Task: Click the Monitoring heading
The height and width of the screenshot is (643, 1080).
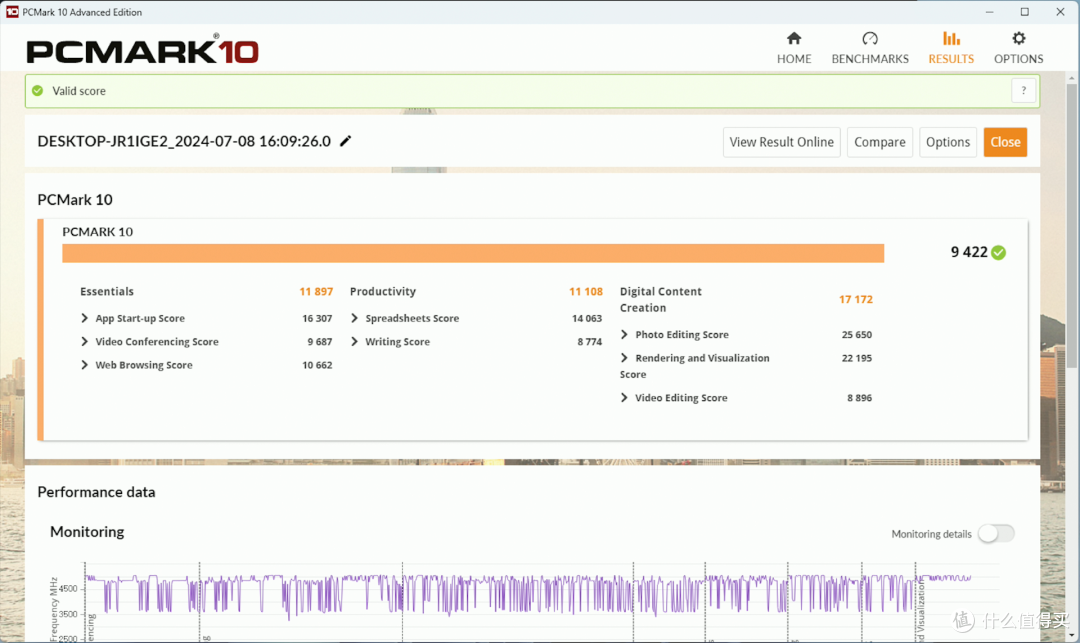Action: click(x=87, y=531)
